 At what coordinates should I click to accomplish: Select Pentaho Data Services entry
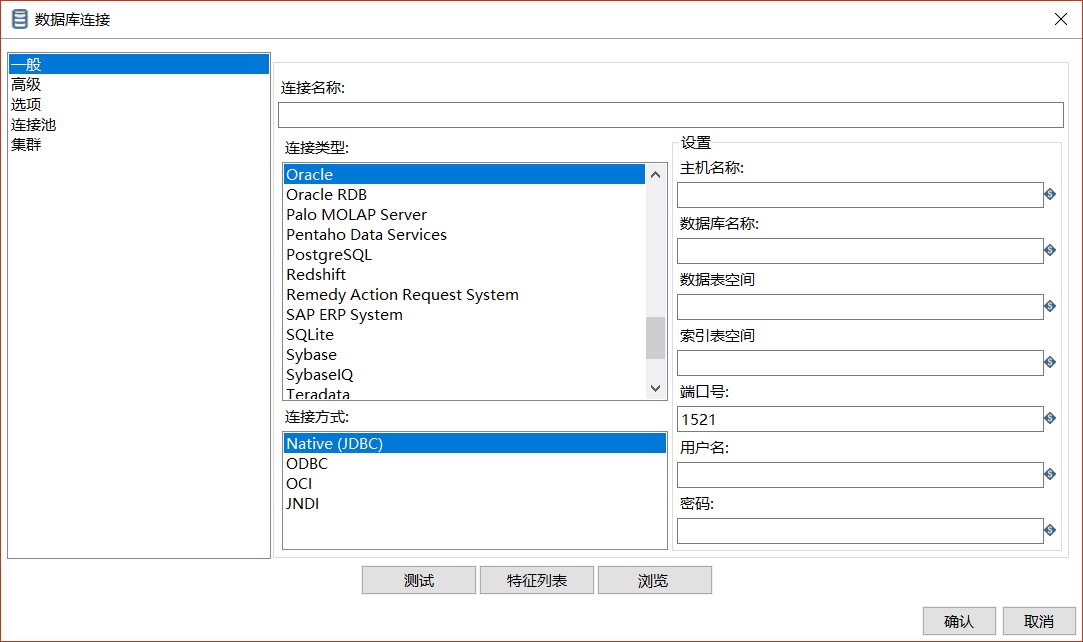[464, 235]
